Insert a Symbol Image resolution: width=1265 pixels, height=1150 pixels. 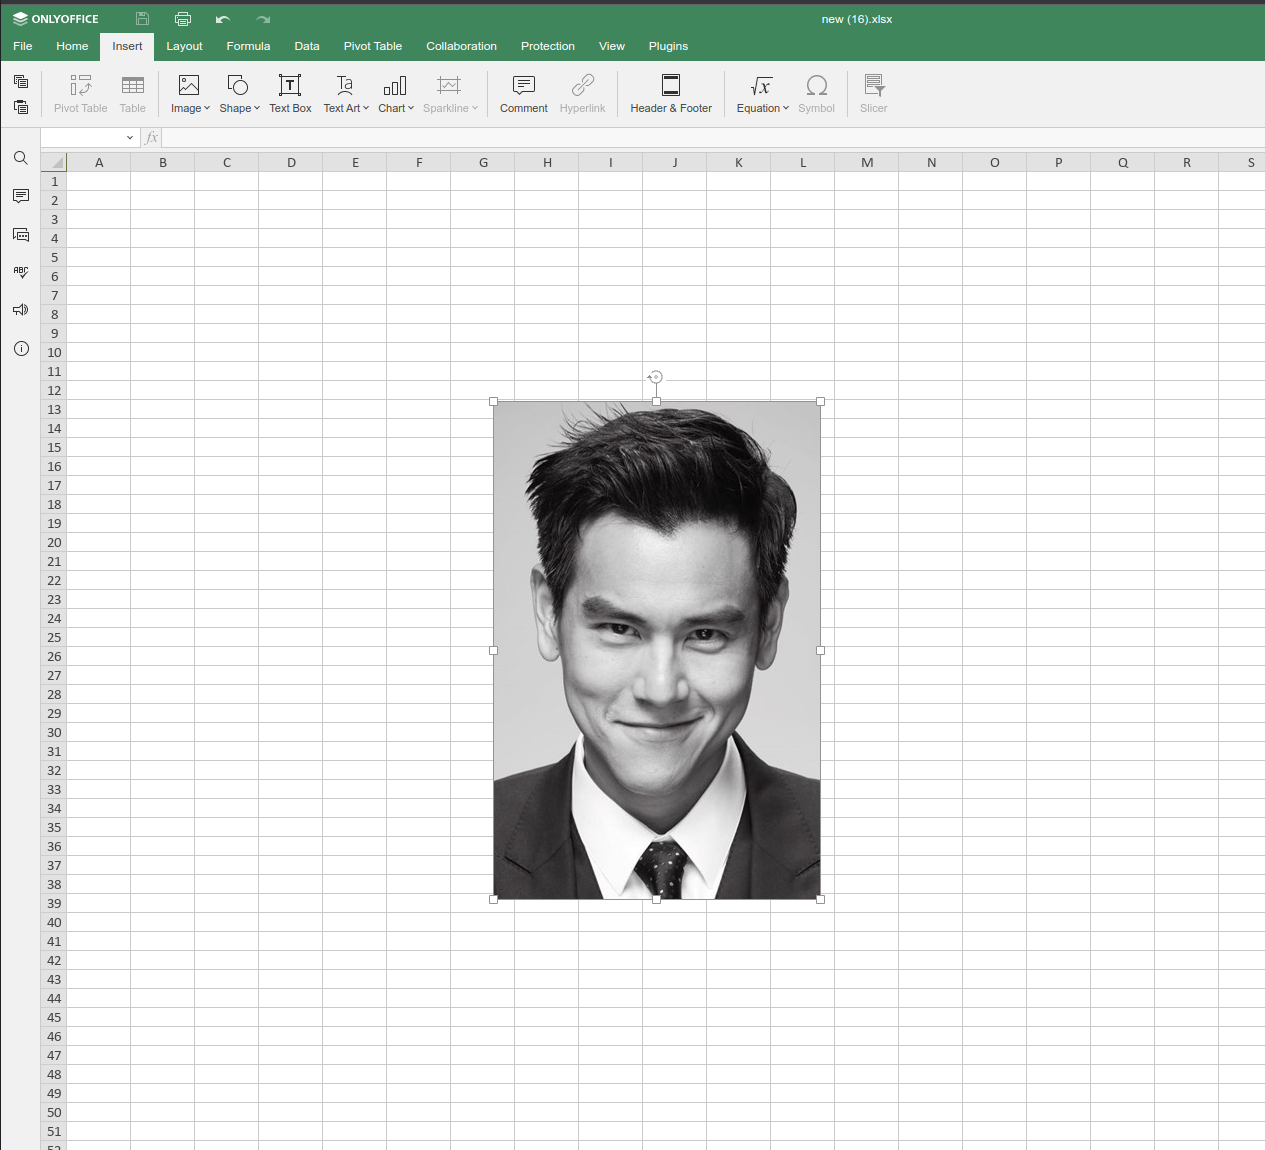coord(816,93)
